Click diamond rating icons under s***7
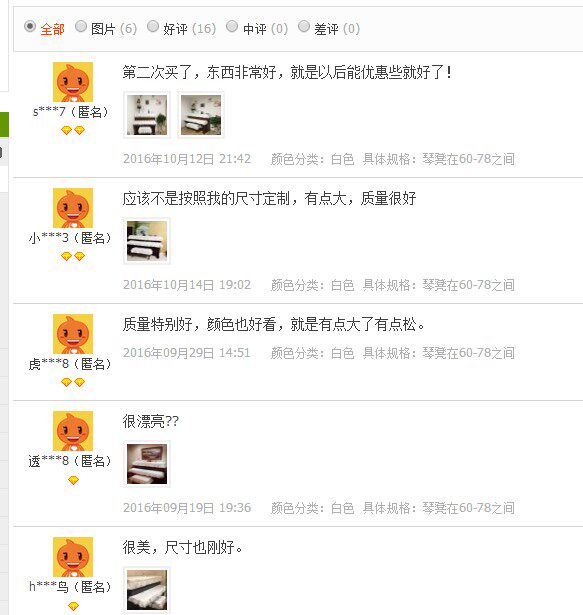Screen dimensions: 583x615 [x=73, y=130]
